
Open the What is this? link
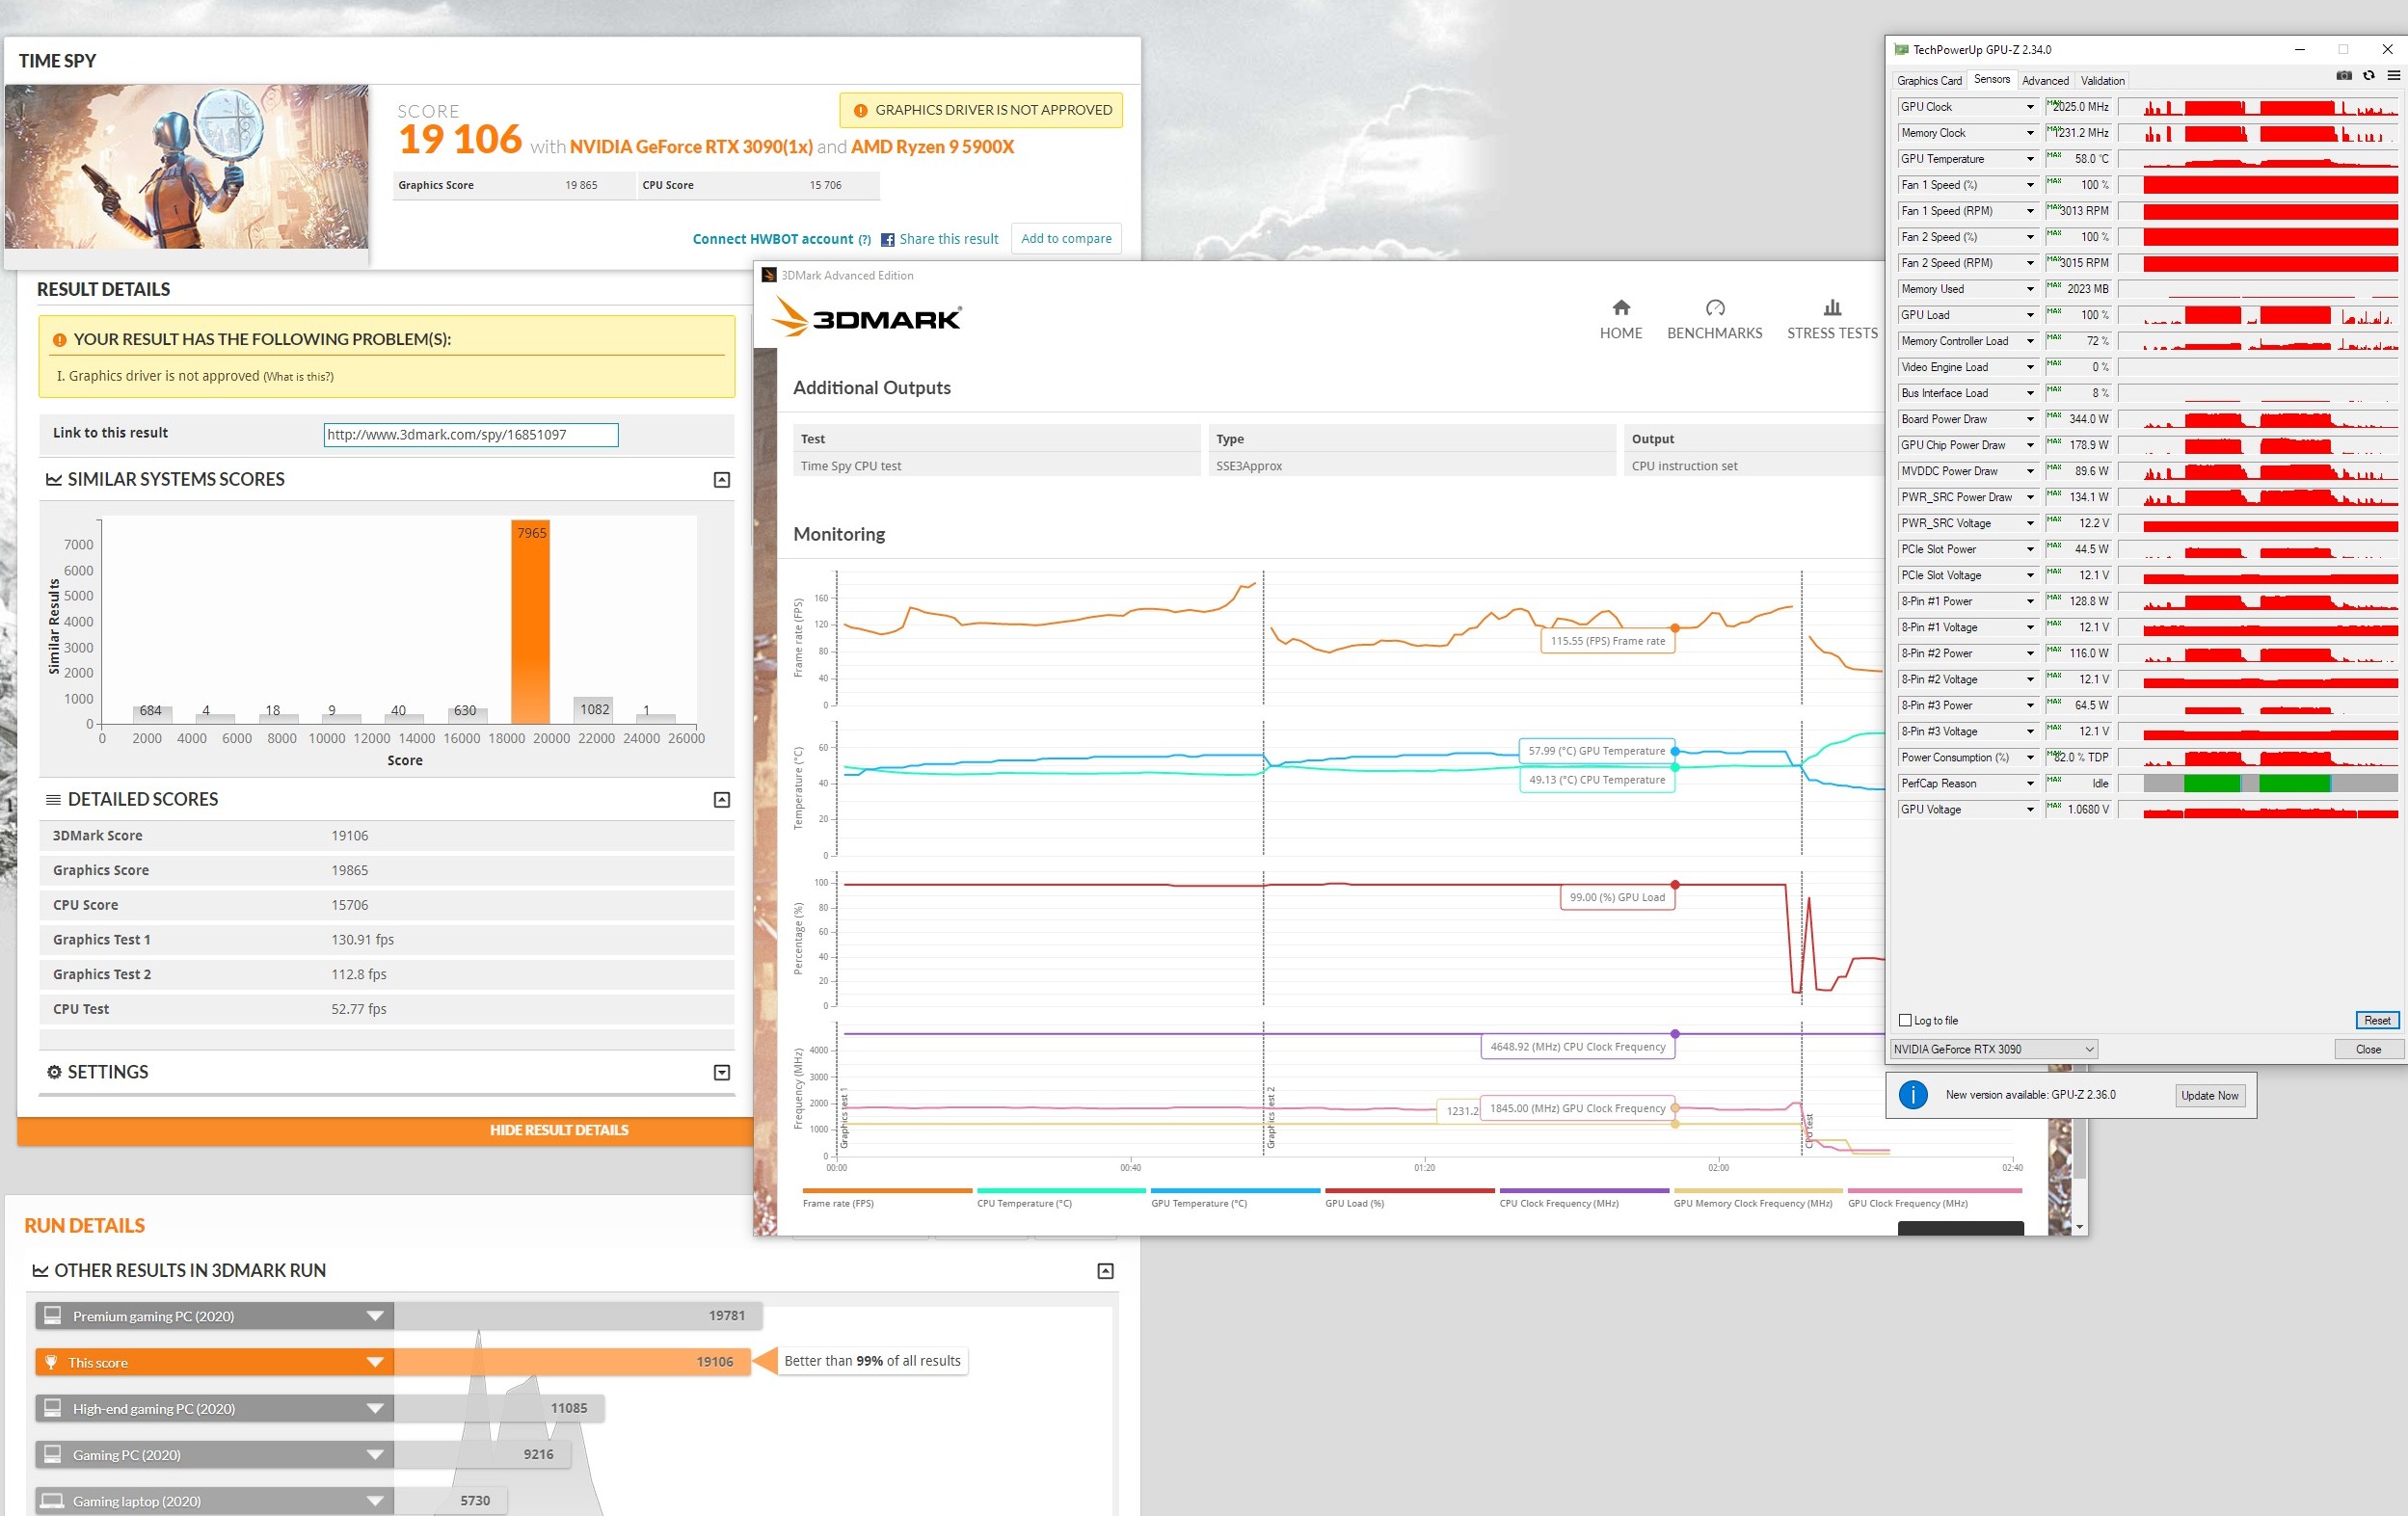click(x=298, y=377)
